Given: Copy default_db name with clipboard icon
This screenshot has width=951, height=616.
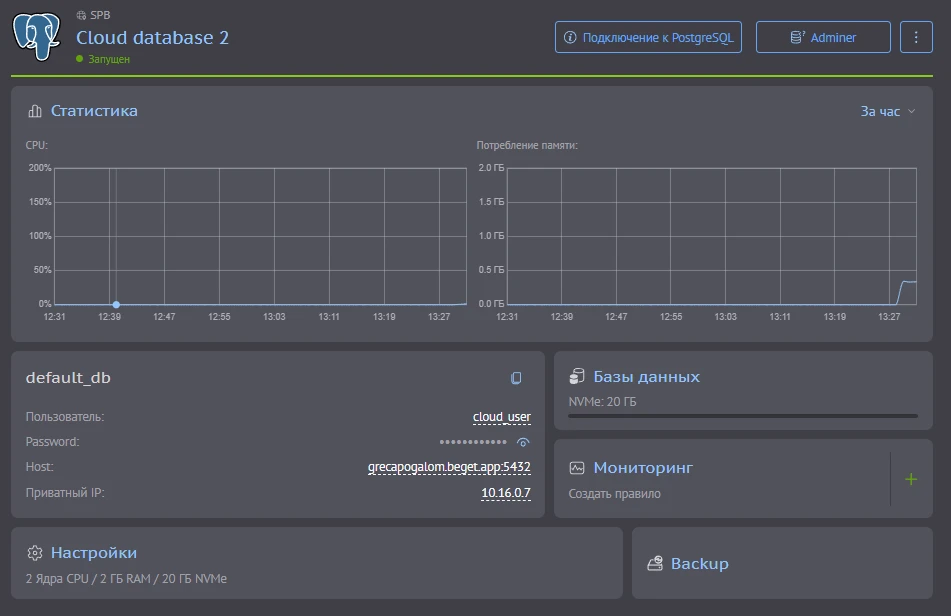Looking at the screenshot, I should pyautogui.click(x=516, y=378).
